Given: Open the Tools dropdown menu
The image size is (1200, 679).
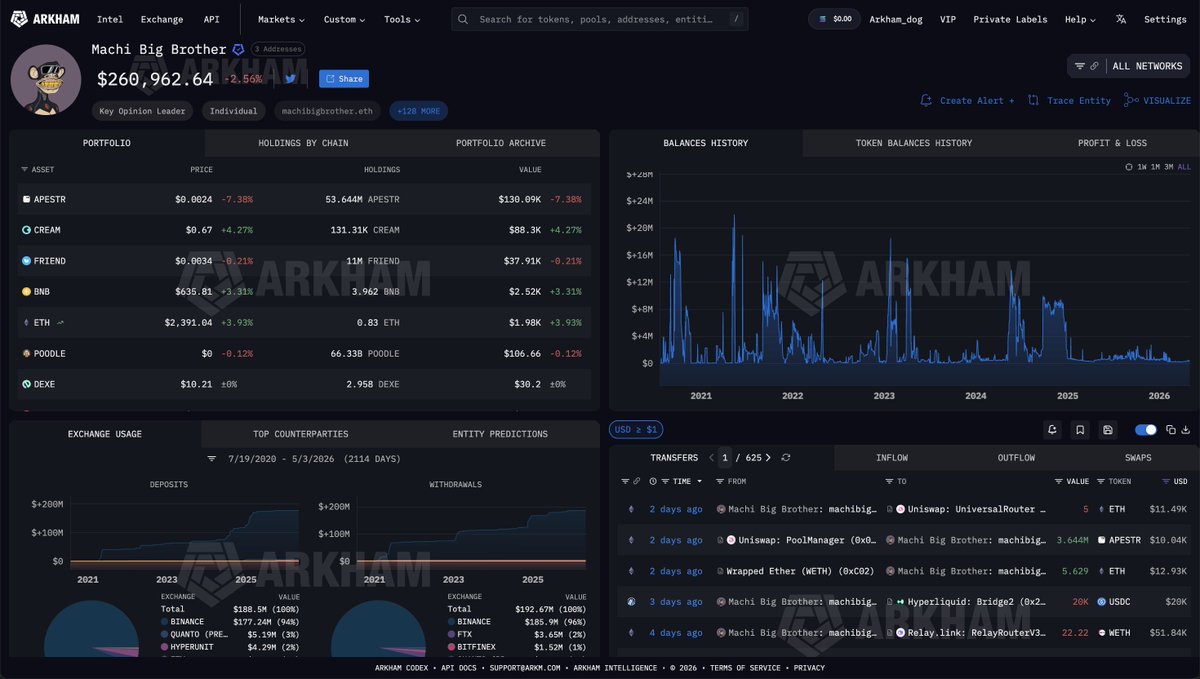Looking at the screenshot, I should pyautogui.click(x=402, y=19).
